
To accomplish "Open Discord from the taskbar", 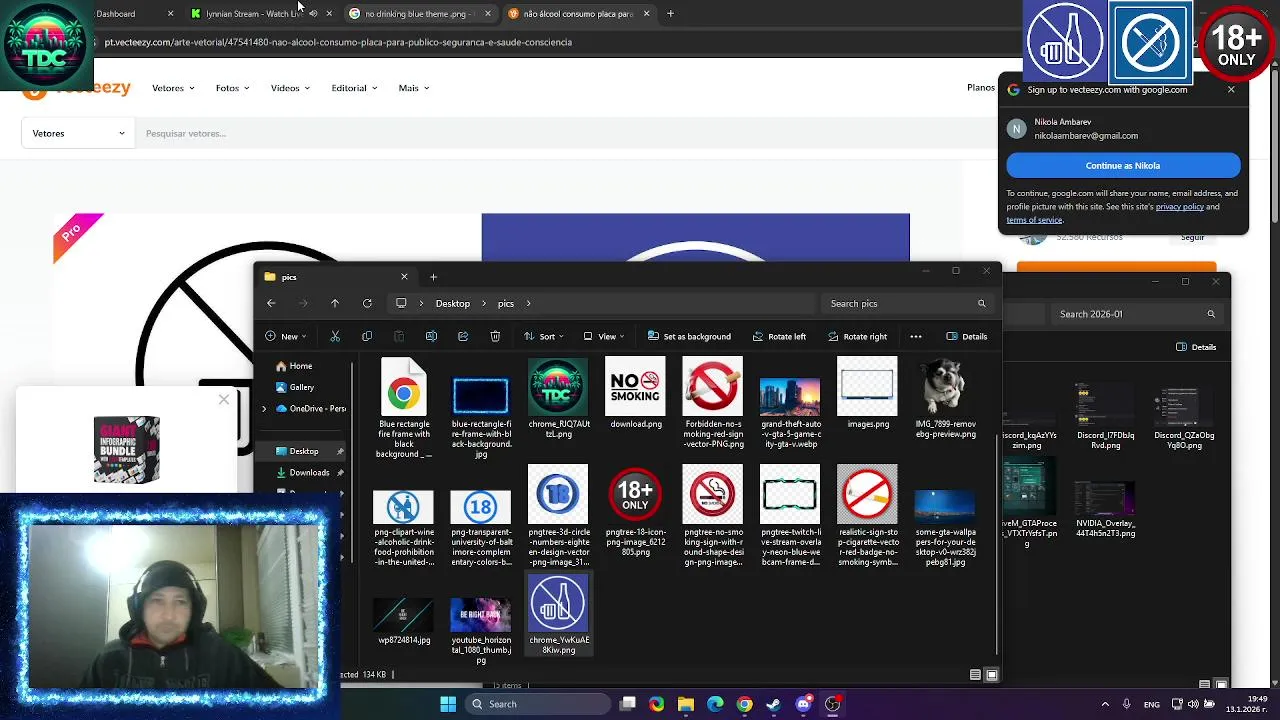I will [803, 704].
